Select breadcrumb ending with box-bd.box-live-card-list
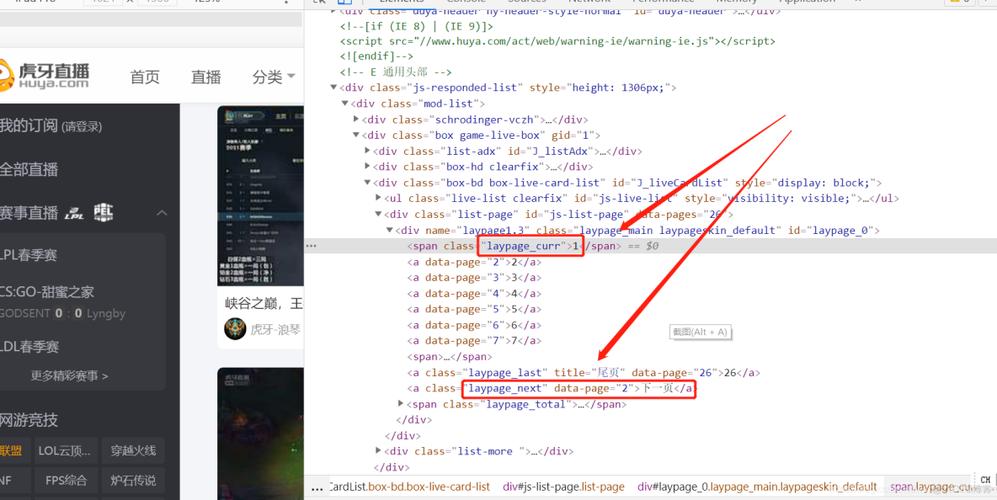The height and width of the screenshot is (500, 997). pyautogui.click(x=409, y=487)
